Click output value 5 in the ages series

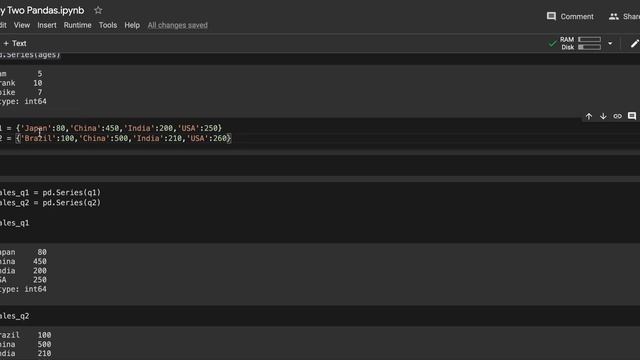tap(40, 74)
